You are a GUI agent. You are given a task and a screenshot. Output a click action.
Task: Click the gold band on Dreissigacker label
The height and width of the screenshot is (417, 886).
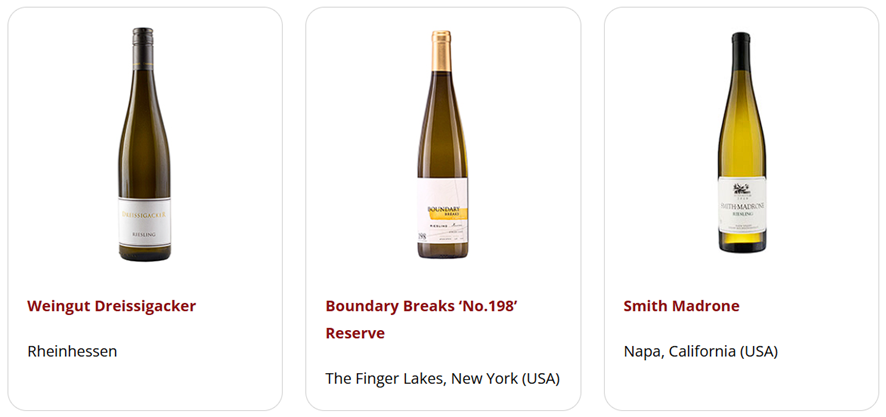(145, 213)
